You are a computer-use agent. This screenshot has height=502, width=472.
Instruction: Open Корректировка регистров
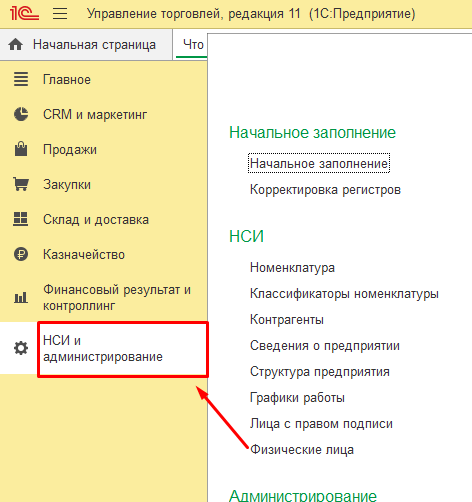coord(325,190)
